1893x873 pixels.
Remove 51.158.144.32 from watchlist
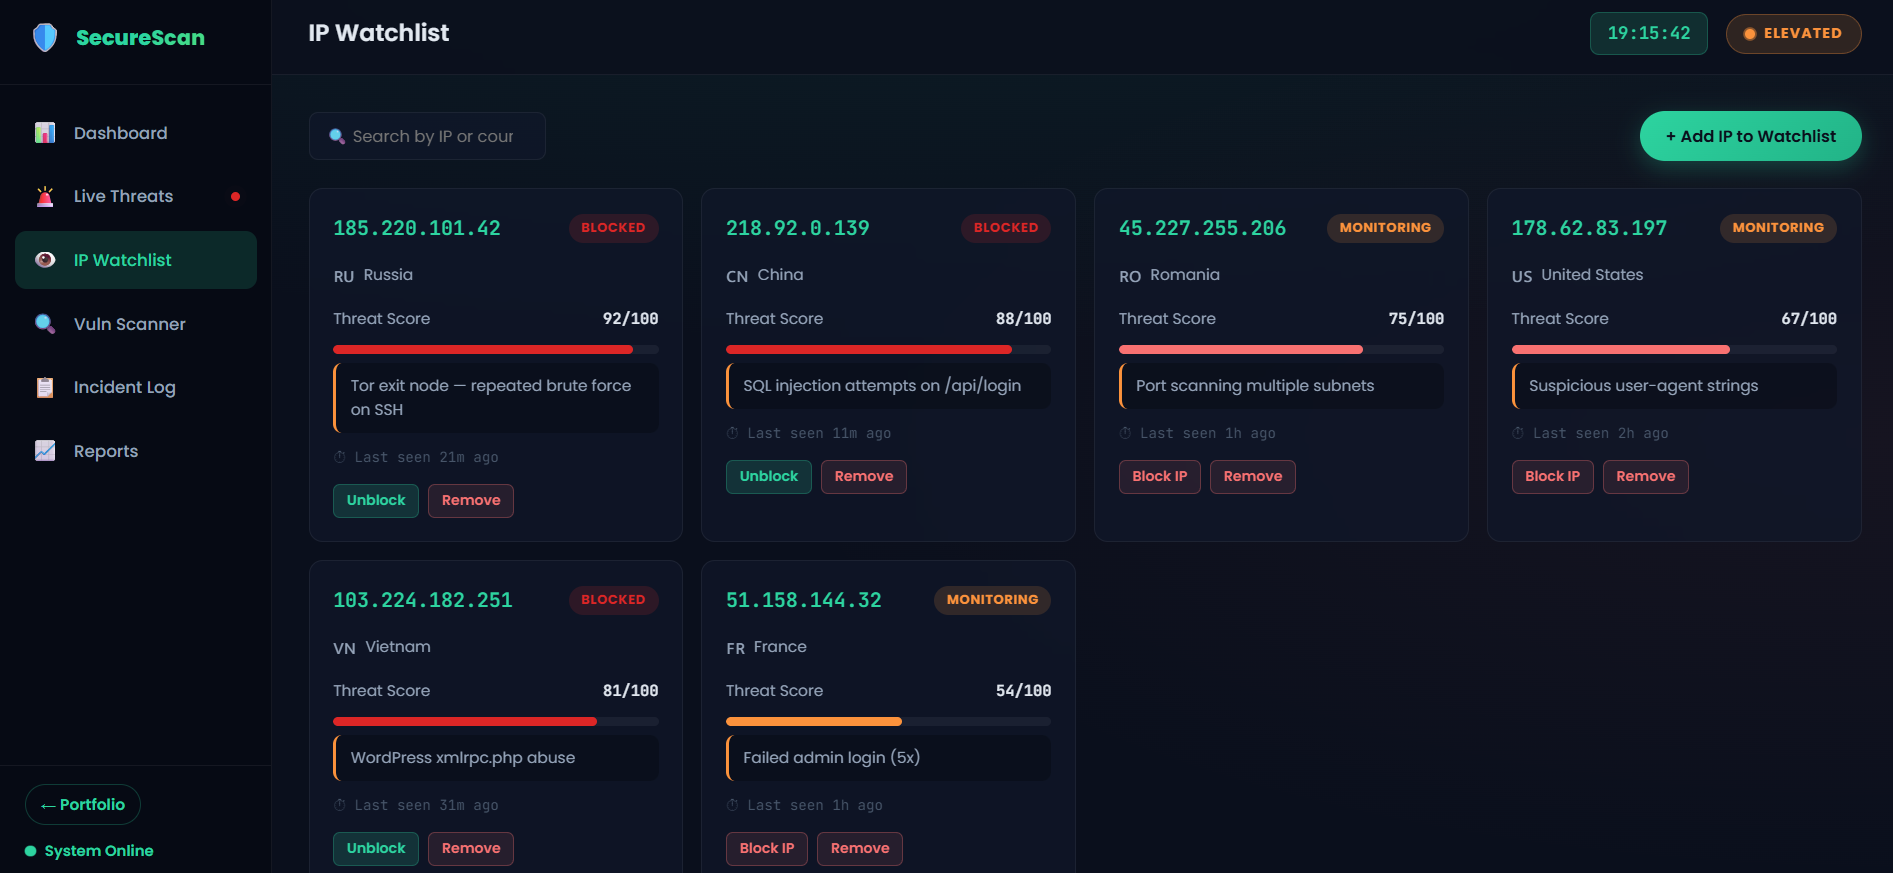(860, 848)
